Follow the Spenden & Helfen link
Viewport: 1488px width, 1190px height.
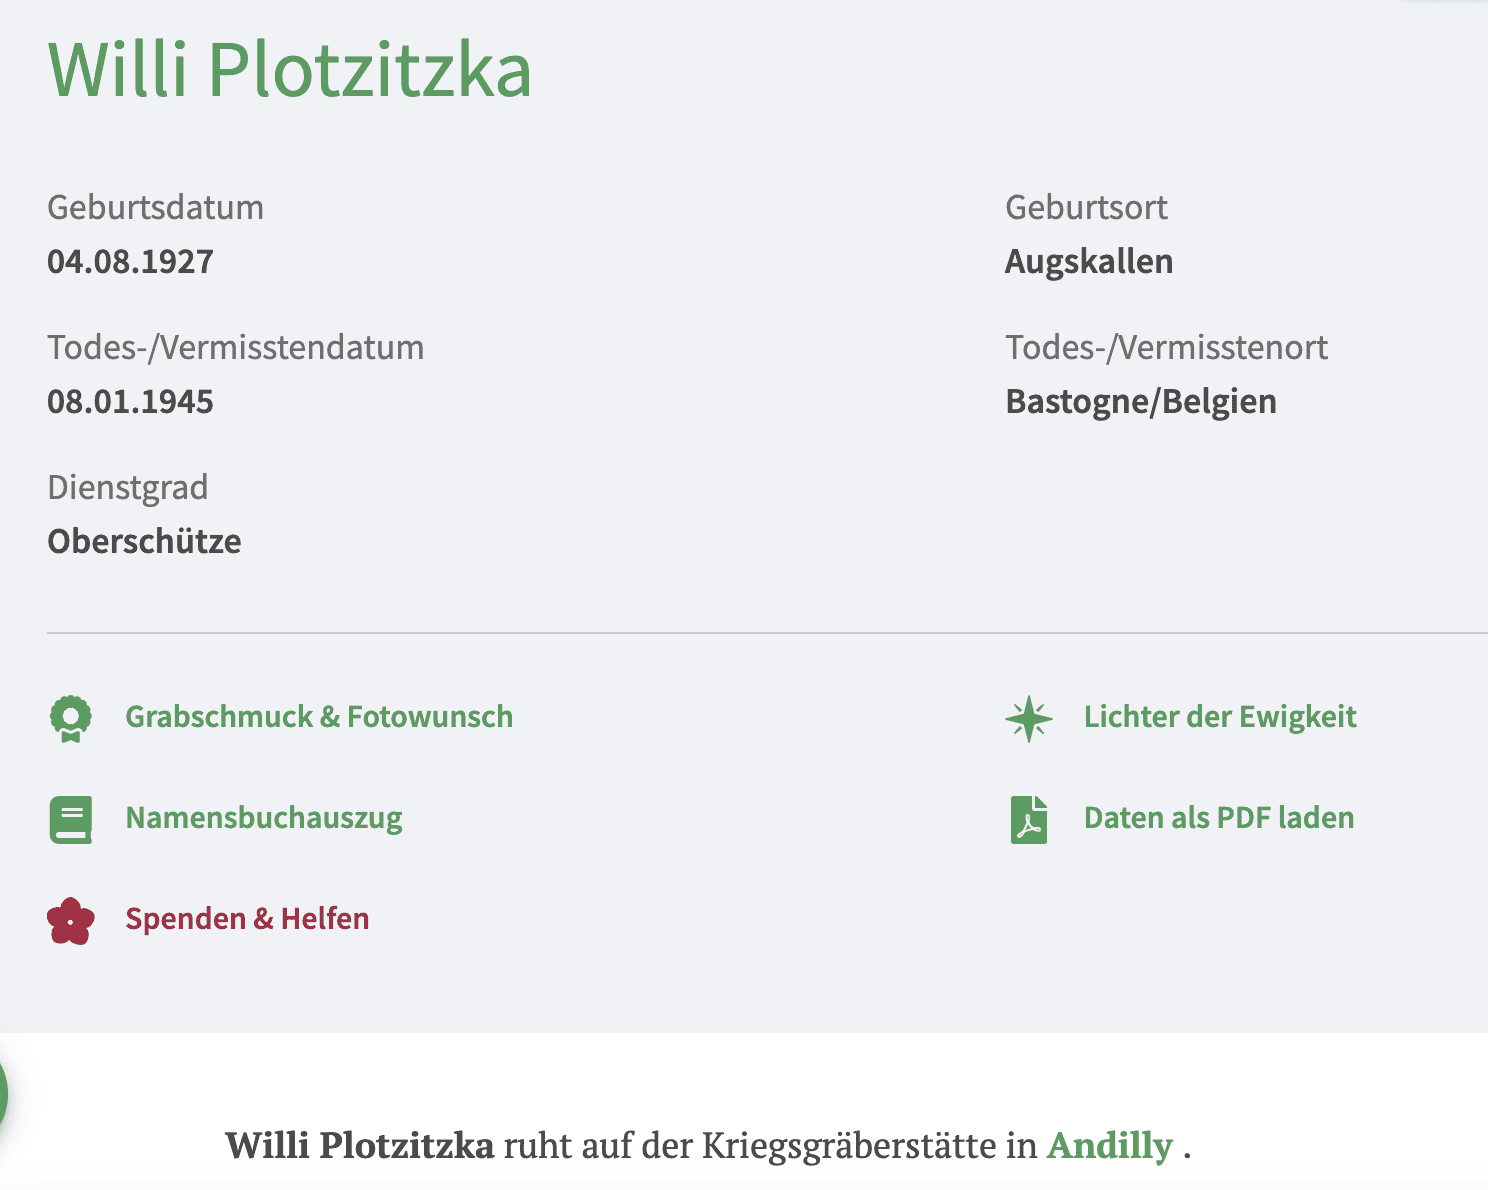[246, 919]
